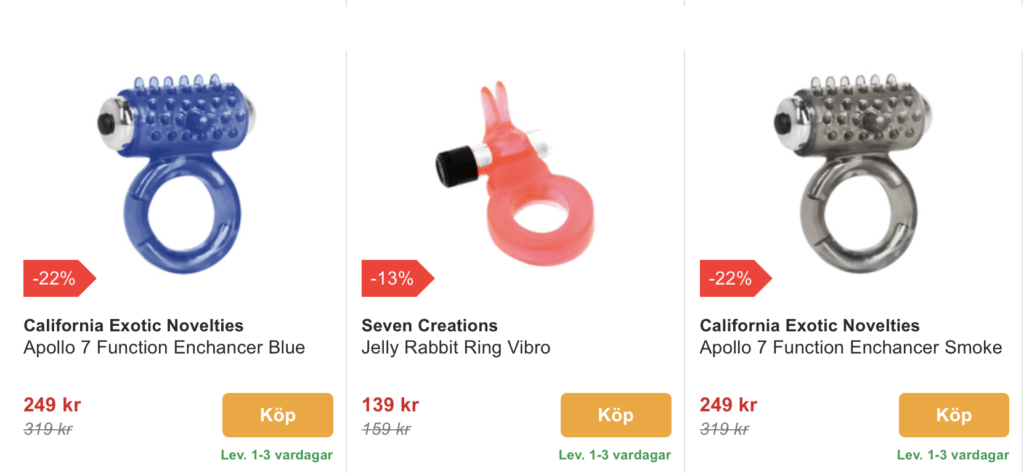Click the 249 kr price of blue Apollo
Screen dimensions: 1024x473
pos(52,405)
